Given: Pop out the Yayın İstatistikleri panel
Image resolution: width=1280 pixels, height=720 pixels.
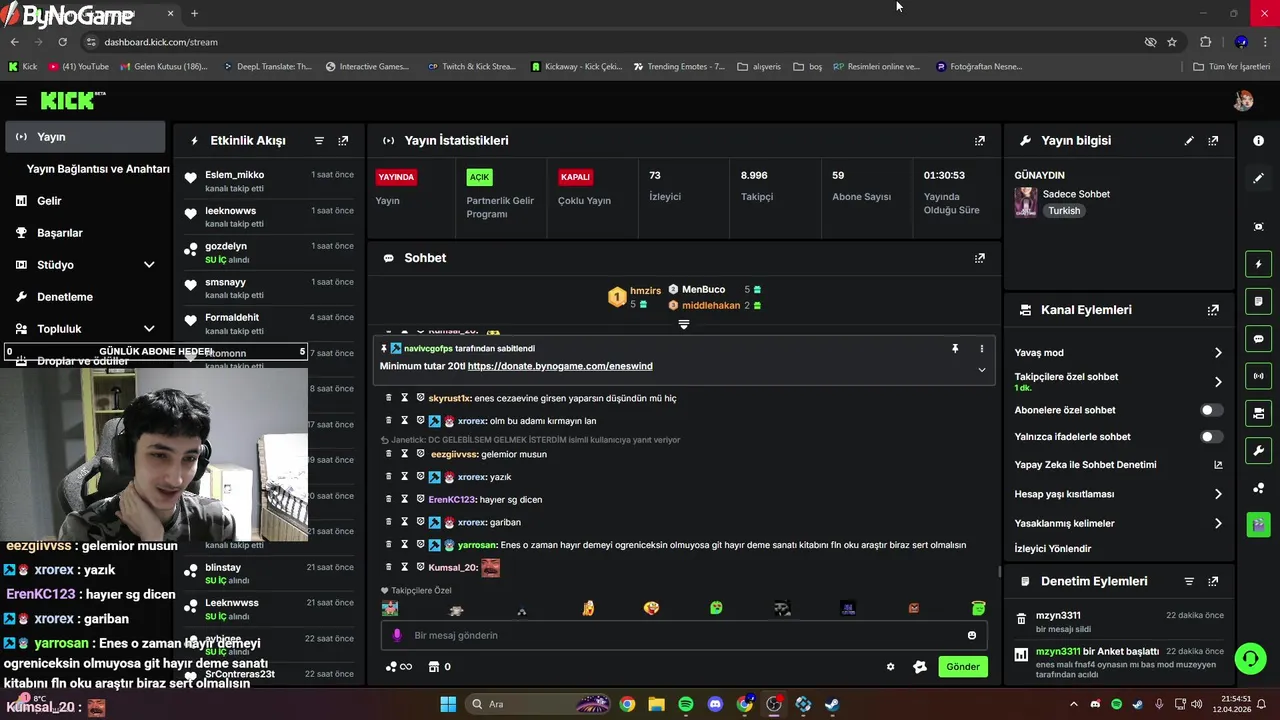Looking at the screenshot, I should [x=980, y=141].
